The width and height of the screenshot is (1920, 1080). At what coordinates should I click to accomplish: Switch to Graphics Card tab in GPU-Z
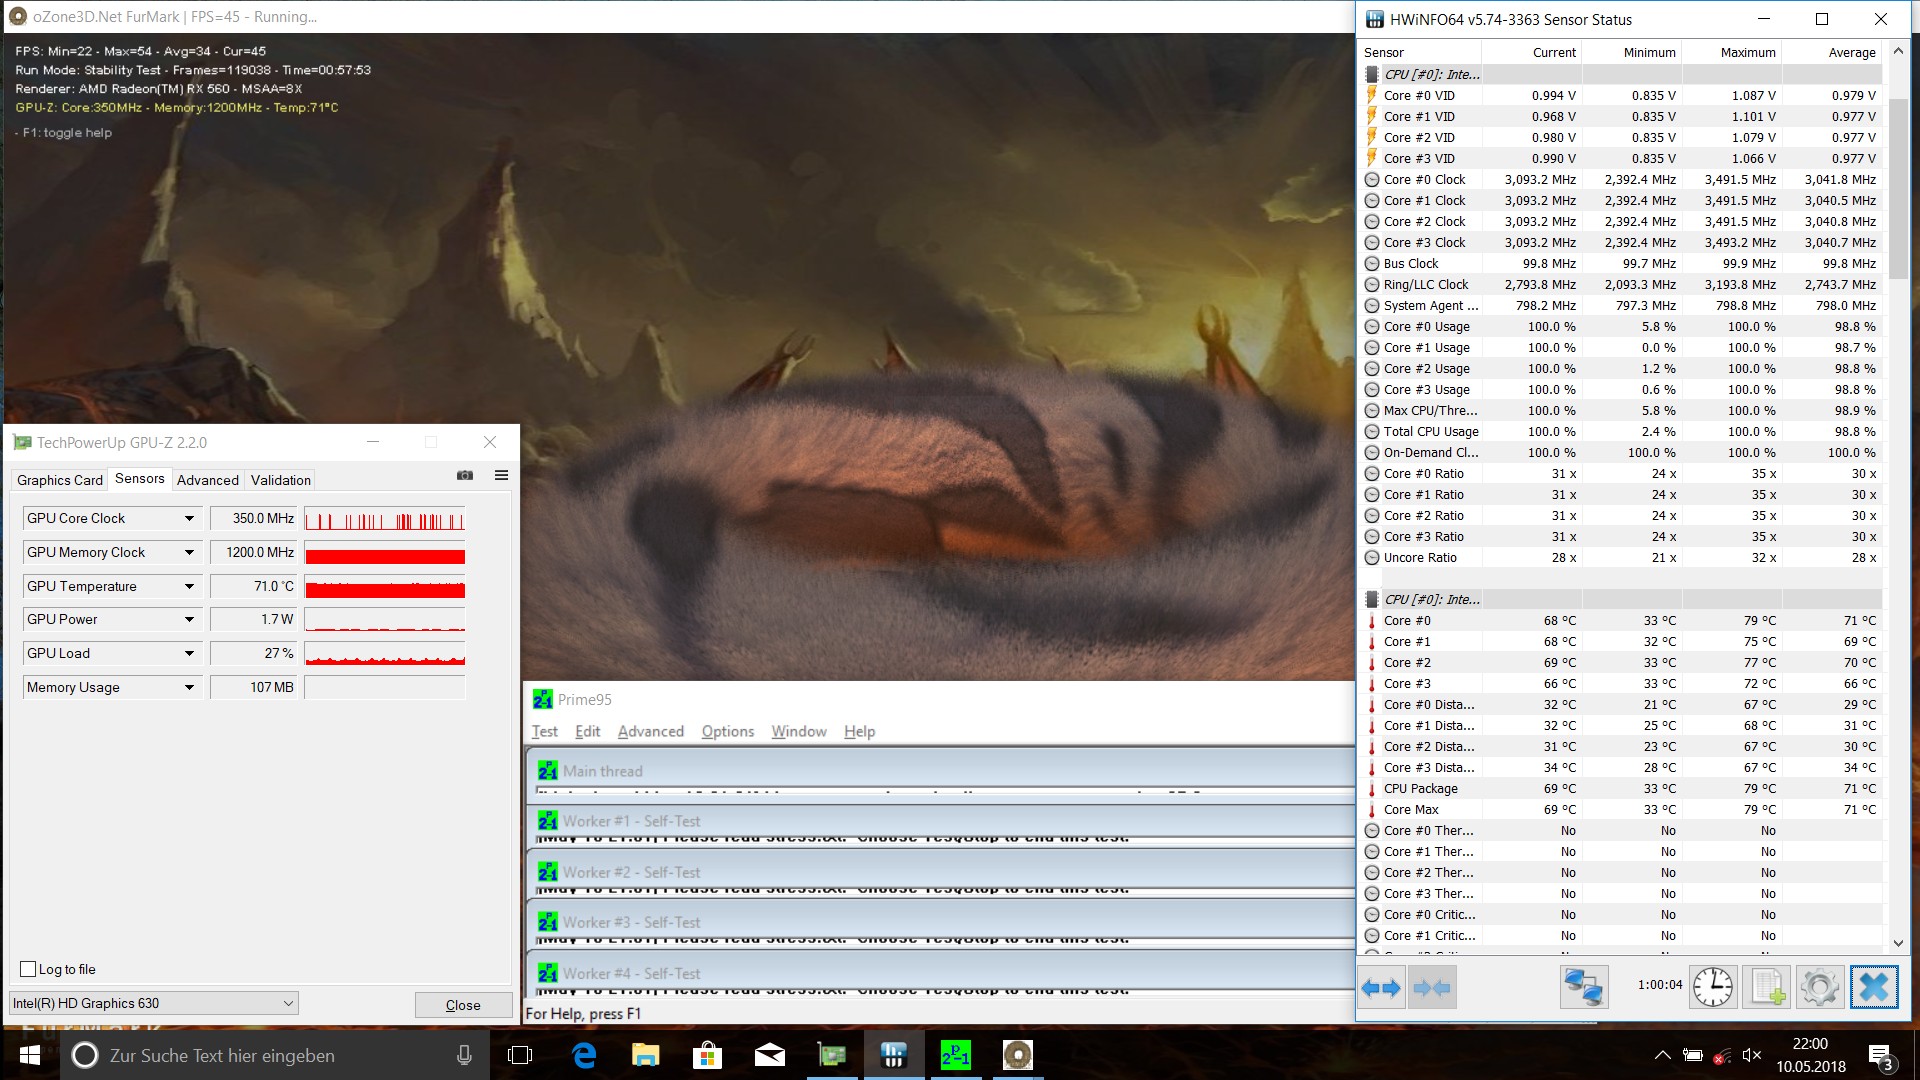[60, 480]
